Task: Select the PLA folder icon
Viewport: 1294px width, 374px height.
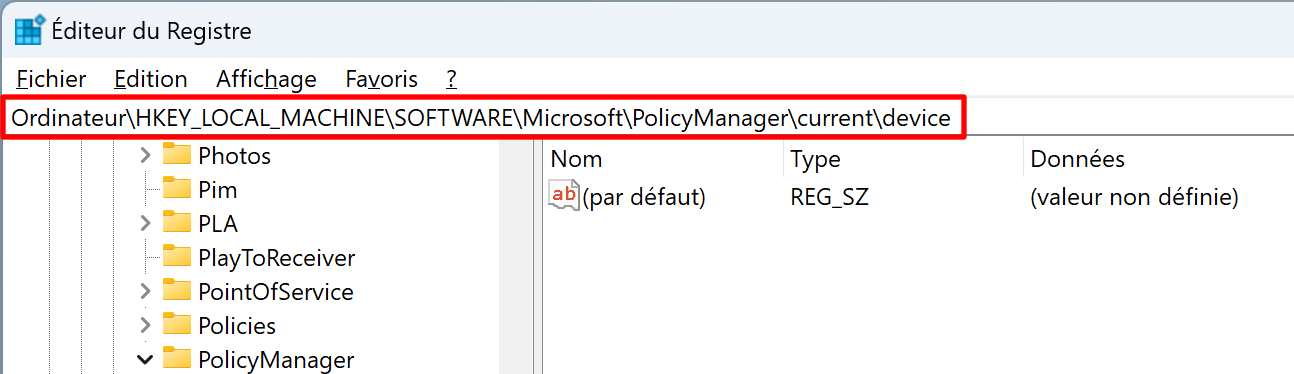Action: (177, 223)
